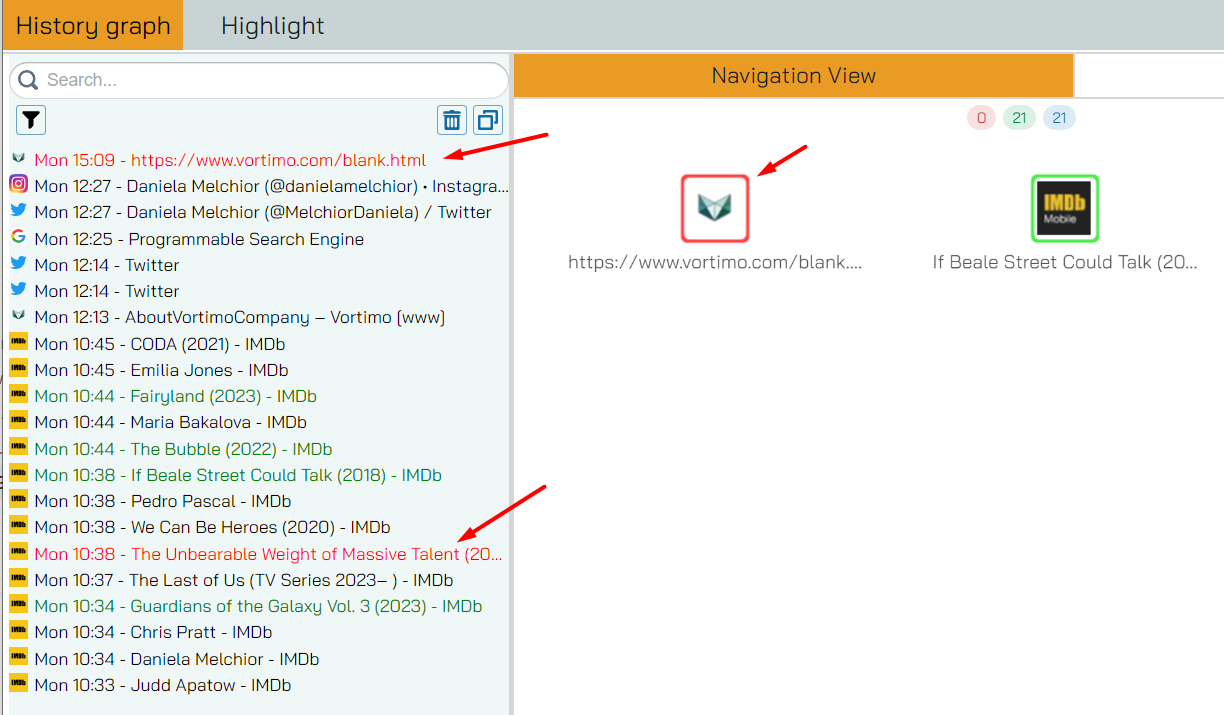The image size is (1224, 715).
Task: Click IMDb icon beside Unbearable Weight entry
Action: pyautogui.click(x=18, y=552)
